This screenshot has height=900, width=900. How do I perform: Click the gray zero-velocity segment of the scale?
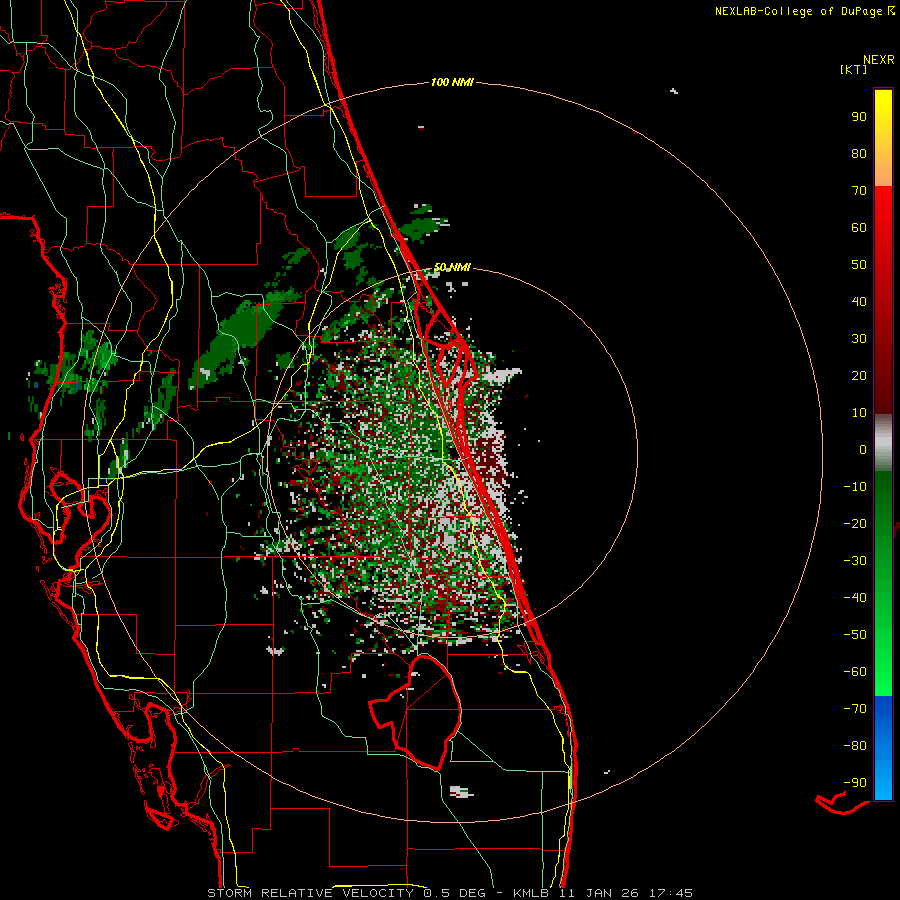883,442
